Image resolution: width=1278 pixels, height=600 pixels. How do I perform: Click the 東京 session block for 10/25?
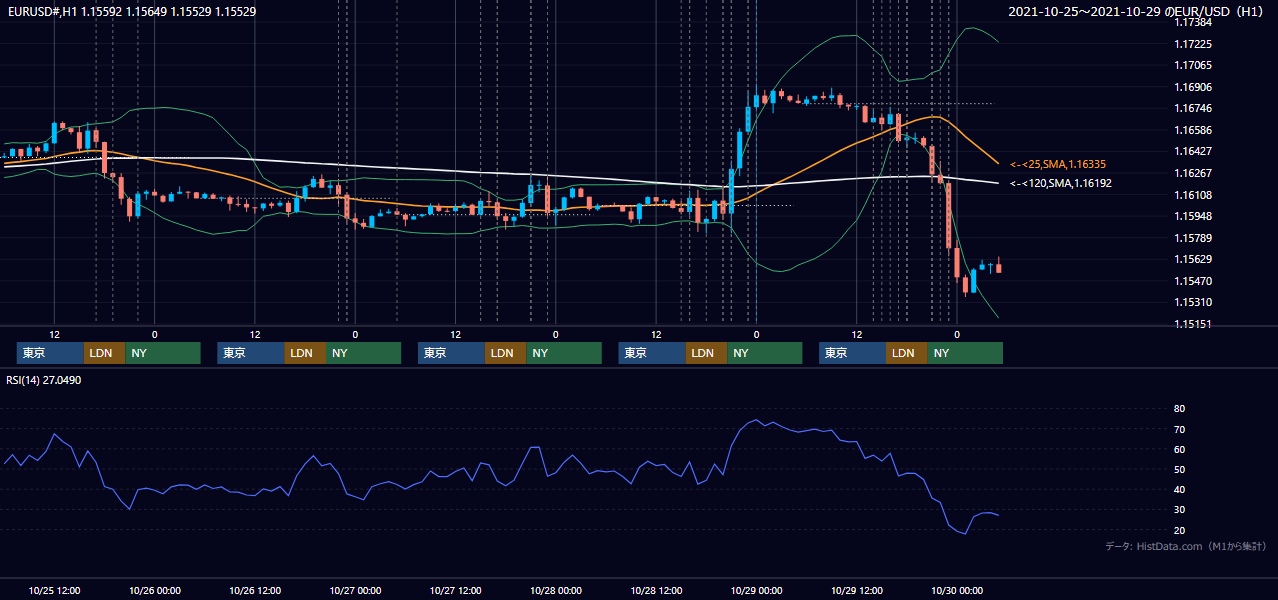[50, 353]
